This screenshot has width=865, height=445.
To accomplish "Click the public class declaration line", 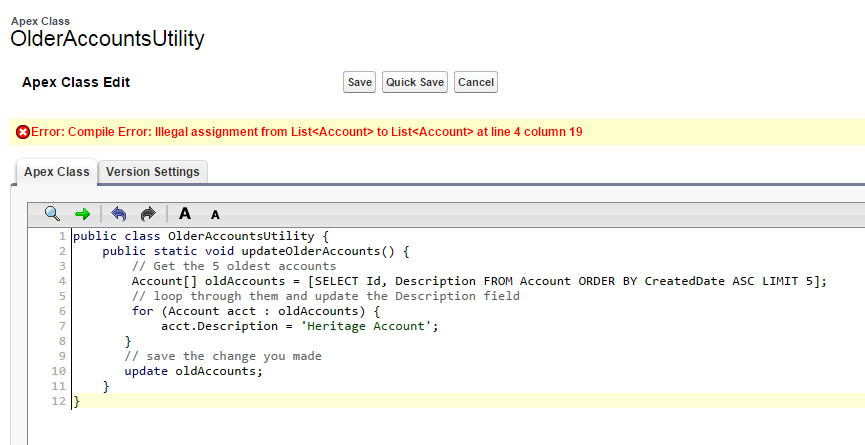I will click(x=200, y=236).
